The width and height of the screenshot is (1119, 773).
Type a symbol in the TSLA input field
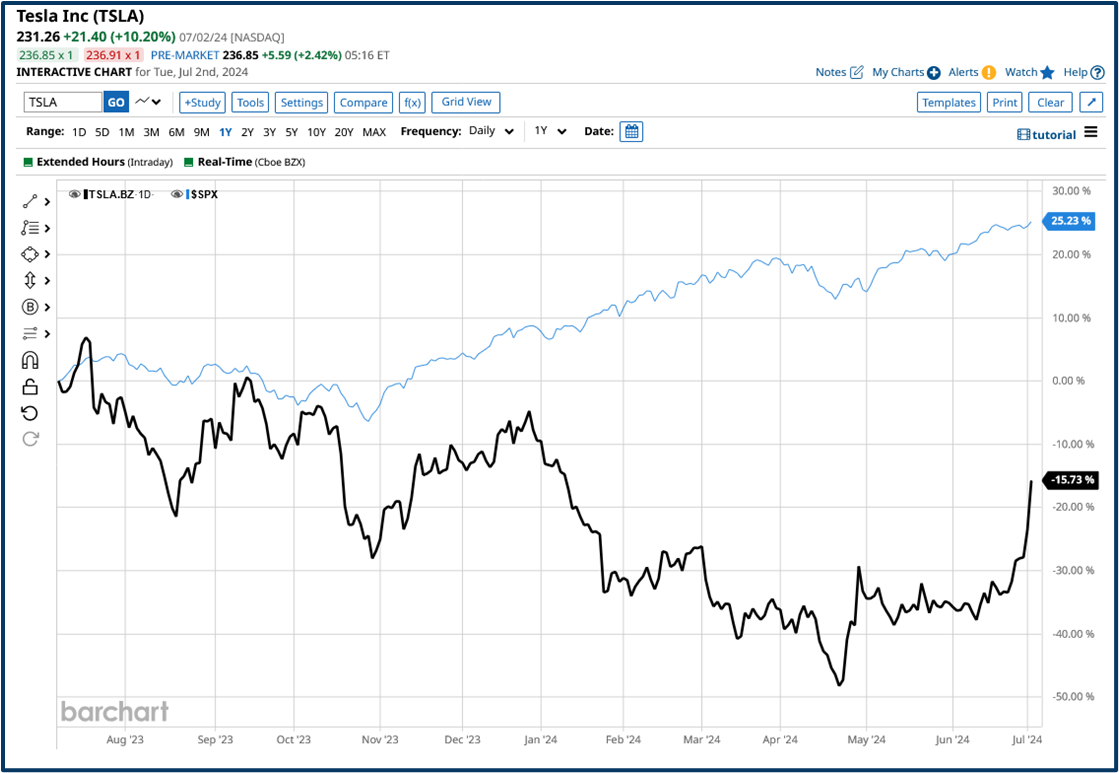pos(62,101)
